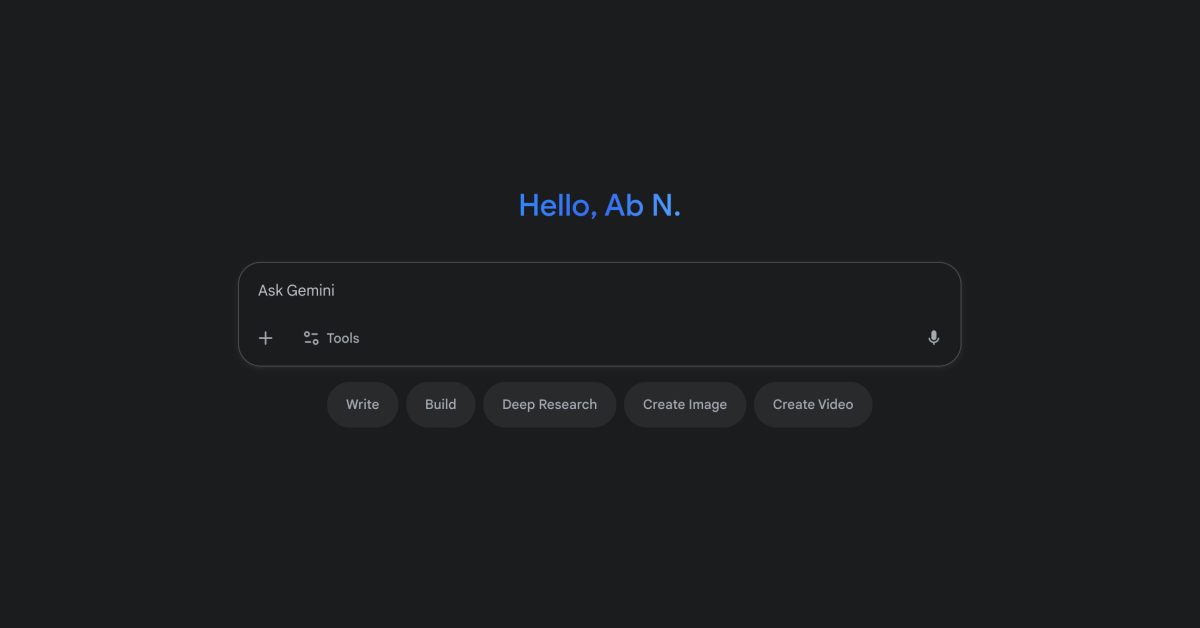This screenshot has width=1200, height=628.
Task: Begin image creation with Create Image
Action: [685, 404]
